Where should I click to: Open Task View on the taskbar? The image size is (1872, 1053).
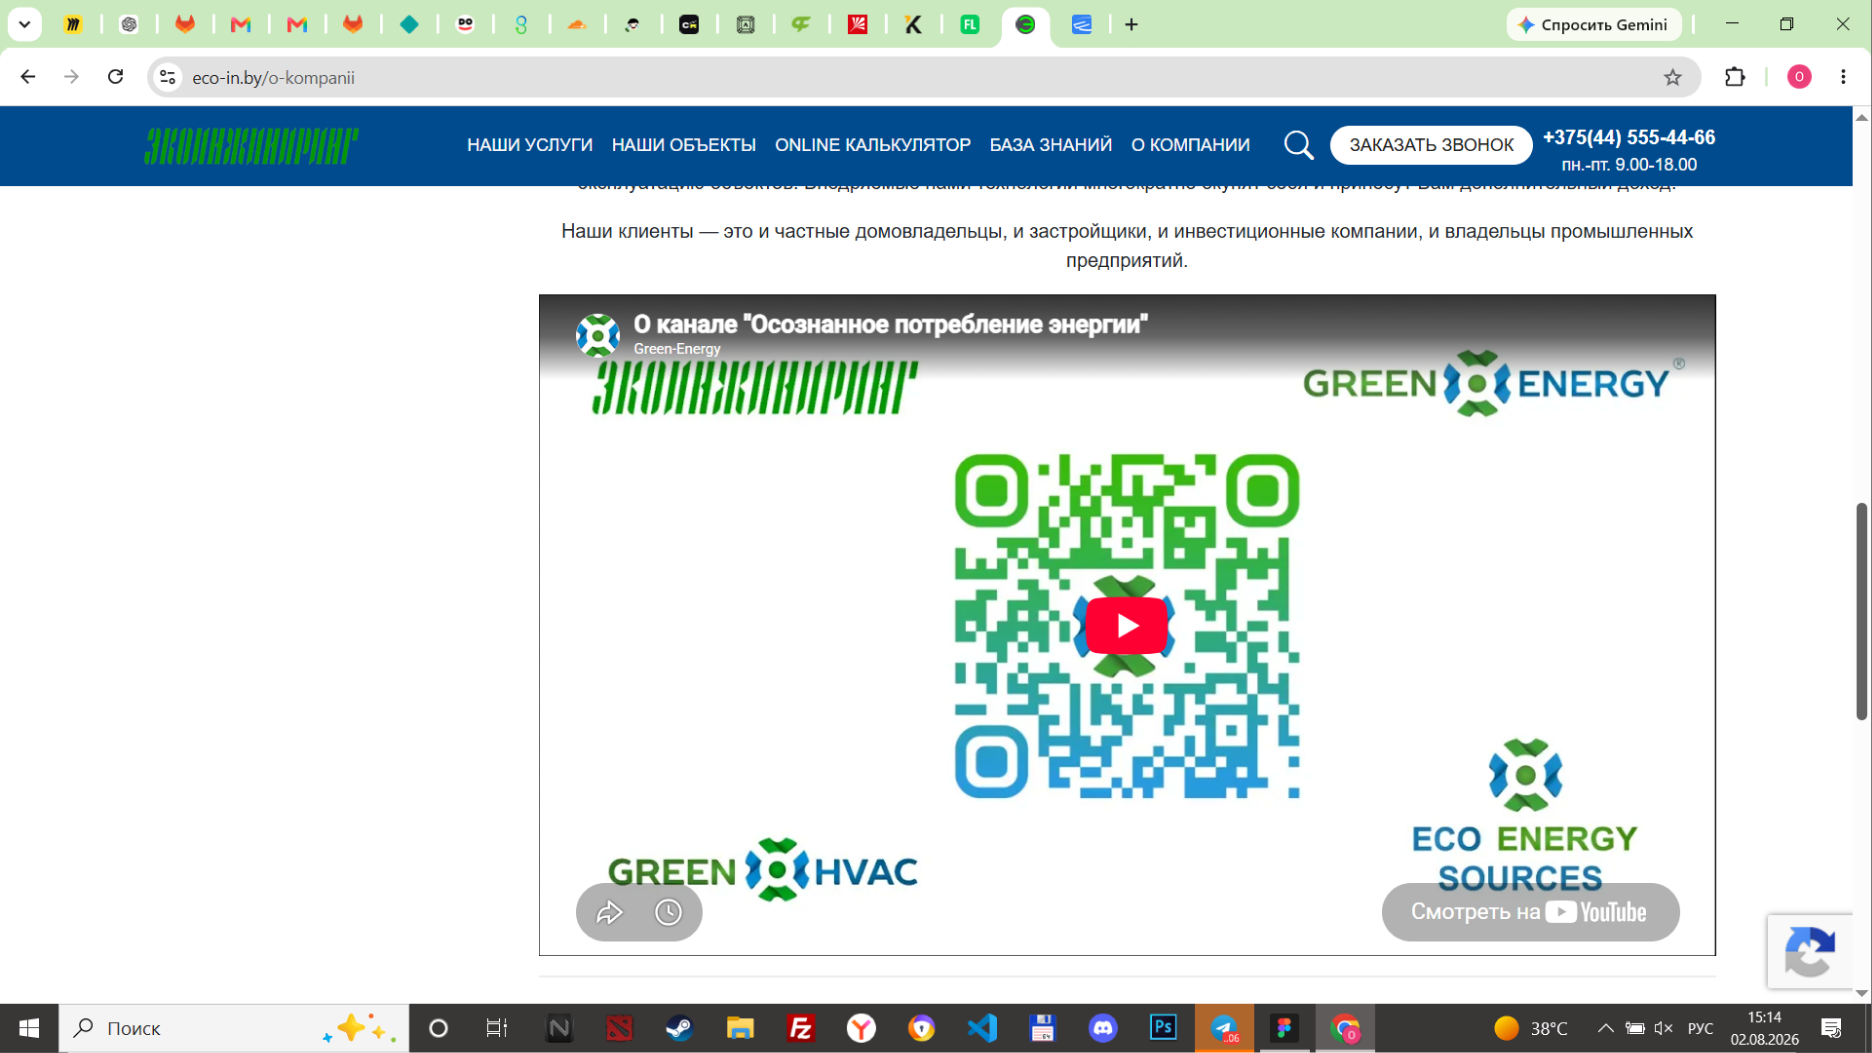(x=497, y=1028)
